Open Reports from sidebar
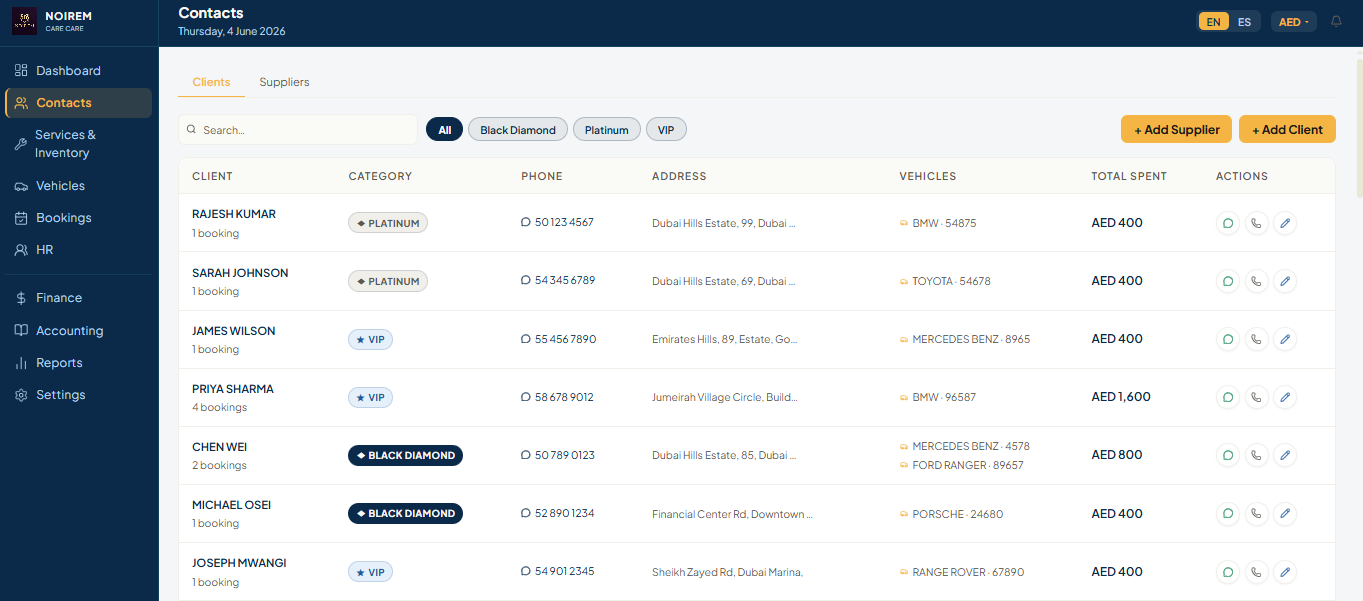 (x=78, y=363)
